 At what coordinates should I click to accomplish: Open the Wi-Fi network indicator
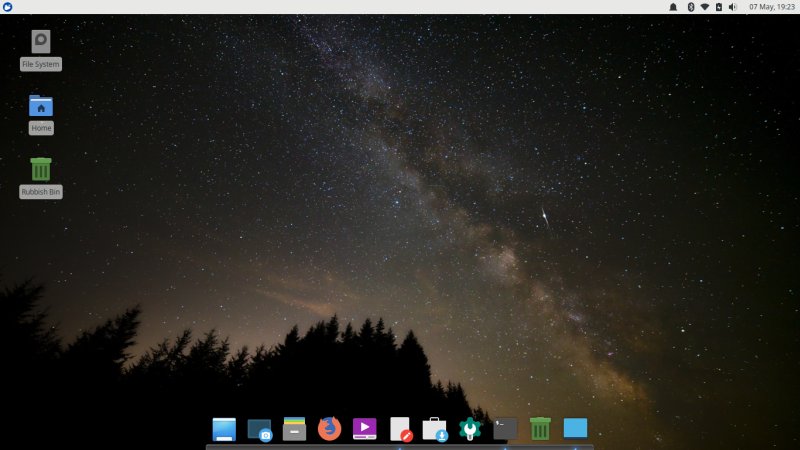pyautogui.click(x=705, y=7)
